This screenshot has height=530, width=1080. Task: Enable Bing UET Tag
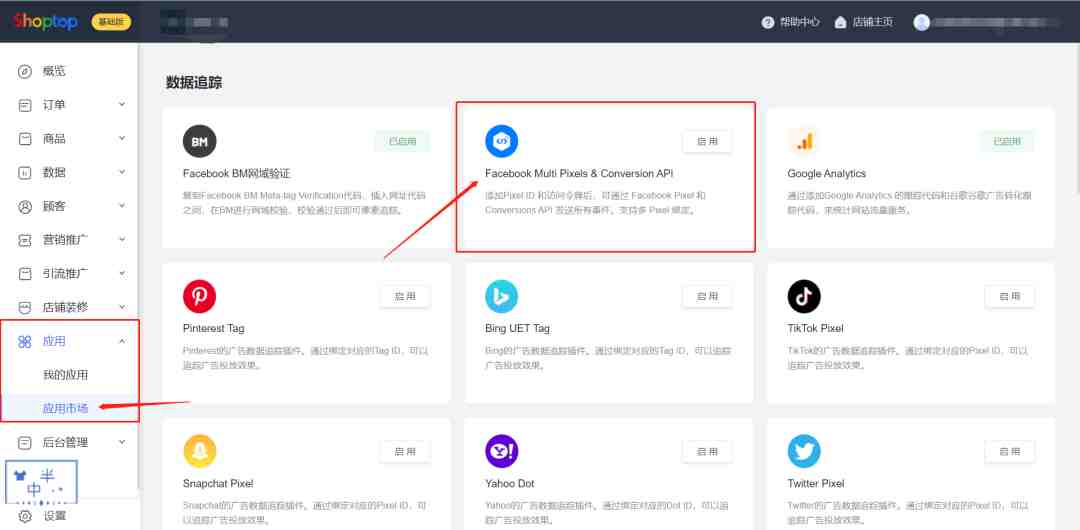tap(707, 296)
